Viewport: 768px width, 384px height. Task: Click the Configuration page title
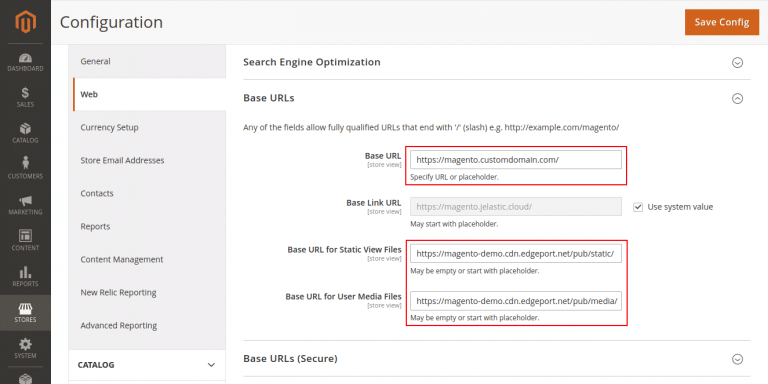pos(111,23)
